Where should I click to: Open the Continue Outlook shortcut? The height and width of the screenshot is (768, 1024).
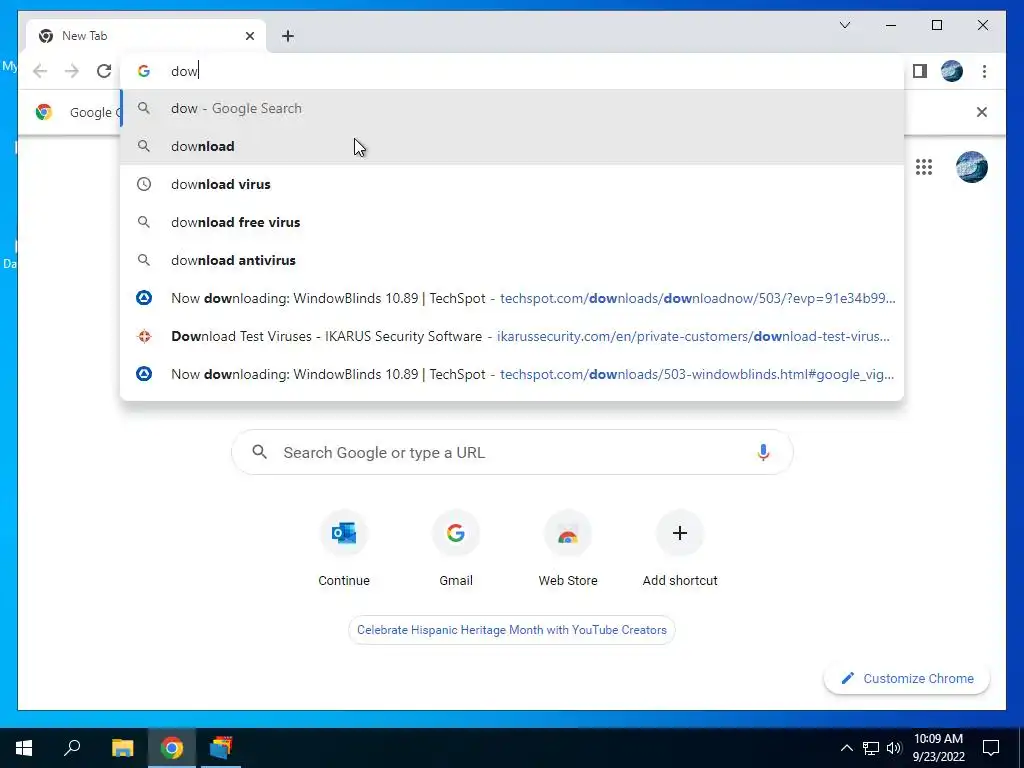point(344,550)
